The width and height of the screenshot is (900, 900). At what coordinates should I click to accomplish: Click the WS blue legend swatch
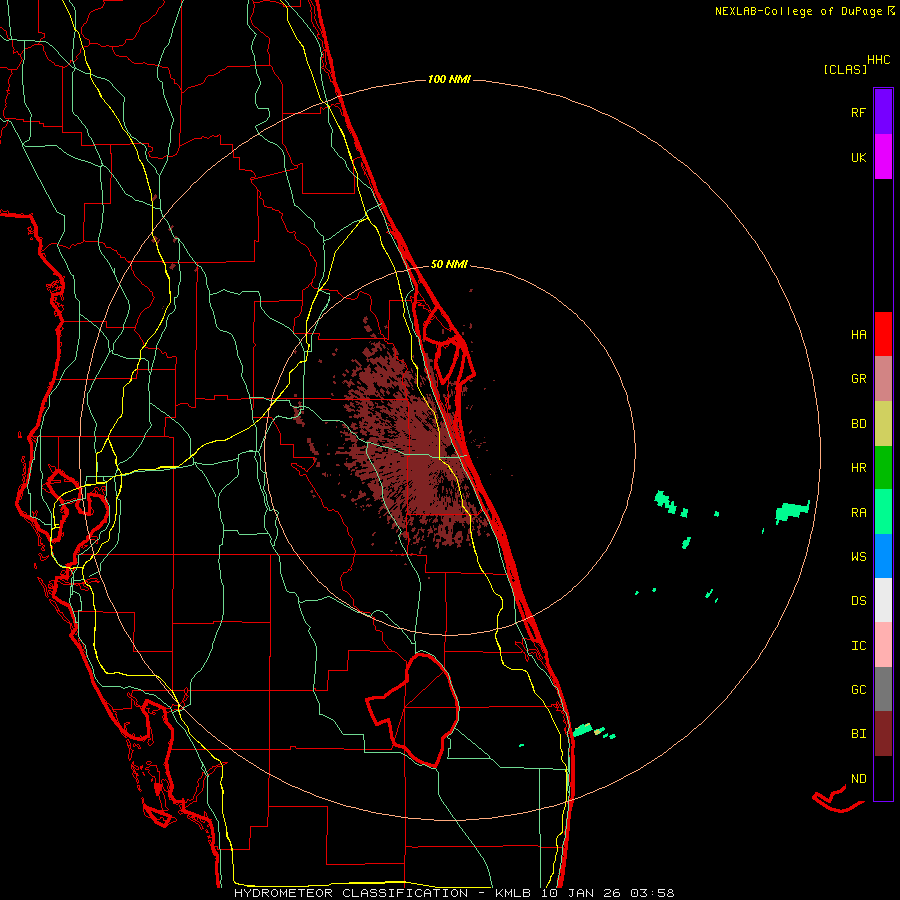click(x=883, y=556)
